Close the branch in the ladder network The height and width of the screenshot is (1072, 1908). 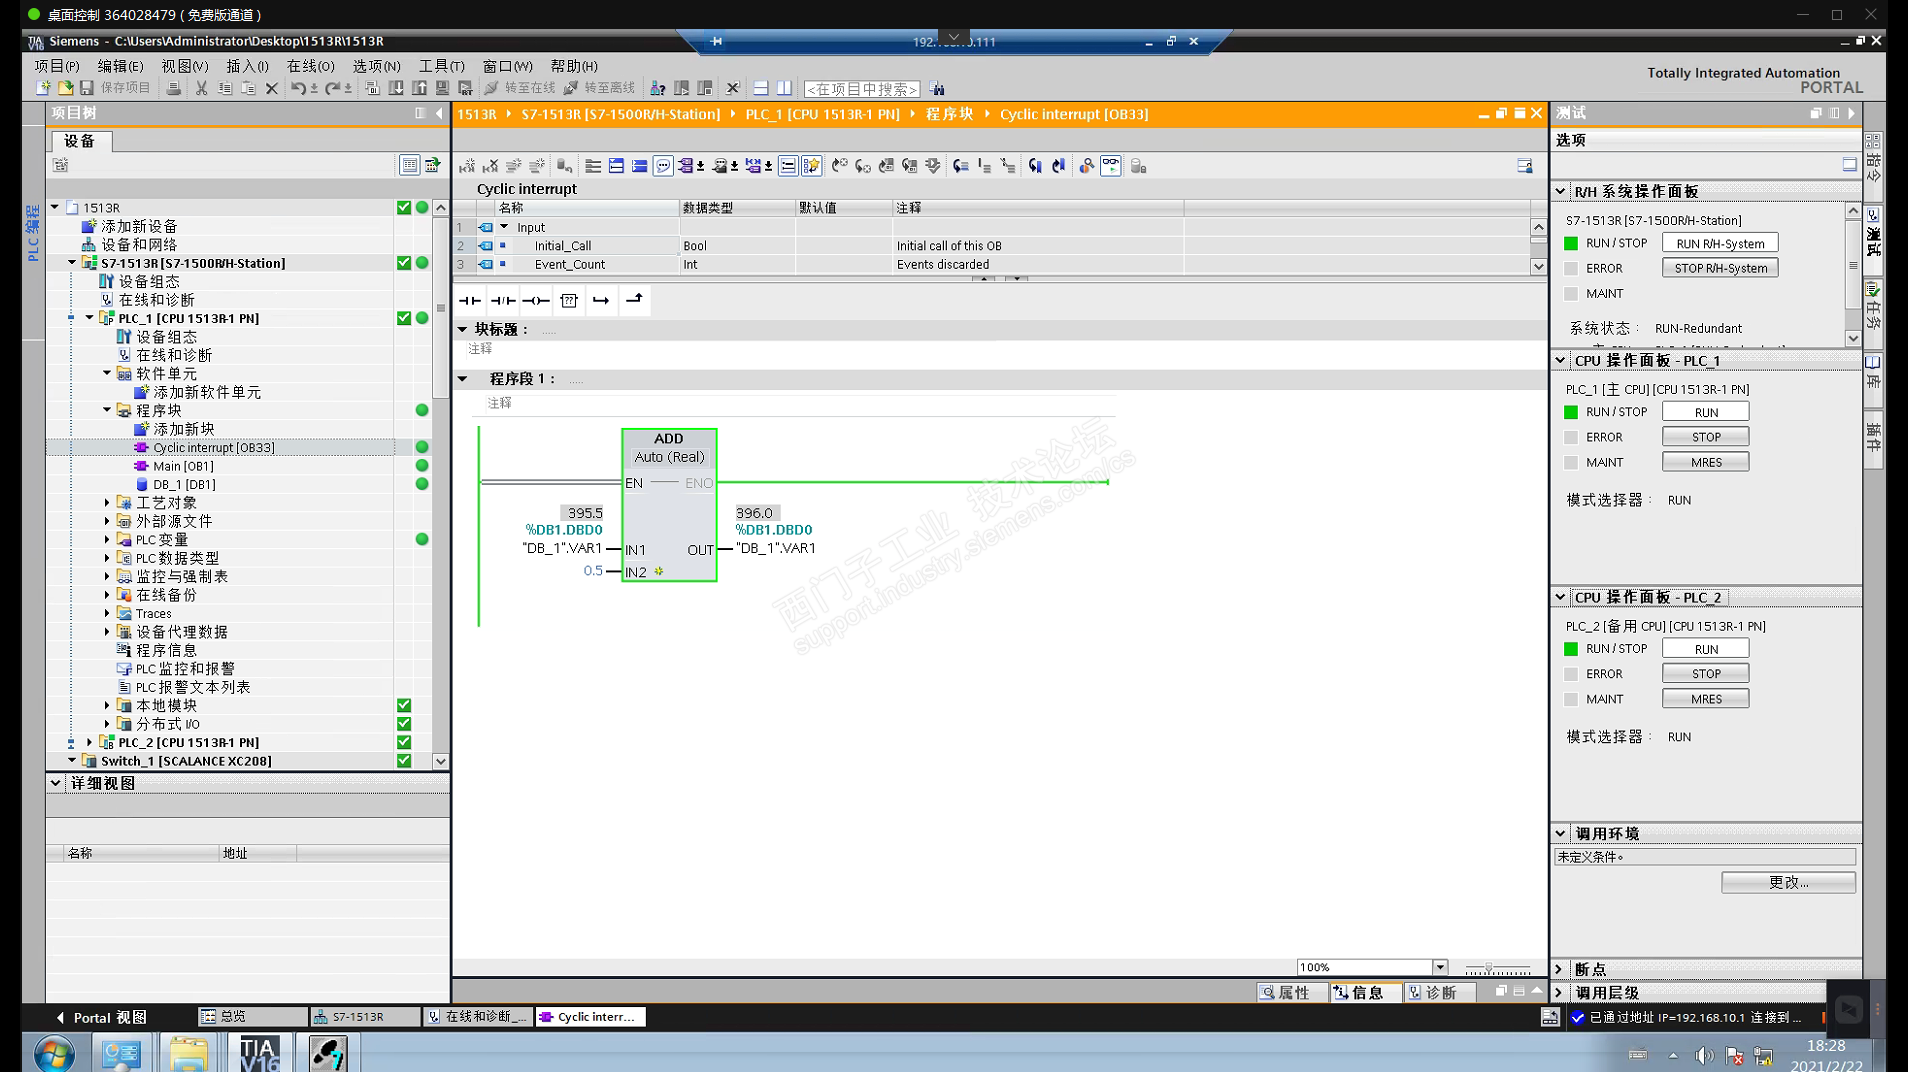click(x=634, y=300)
